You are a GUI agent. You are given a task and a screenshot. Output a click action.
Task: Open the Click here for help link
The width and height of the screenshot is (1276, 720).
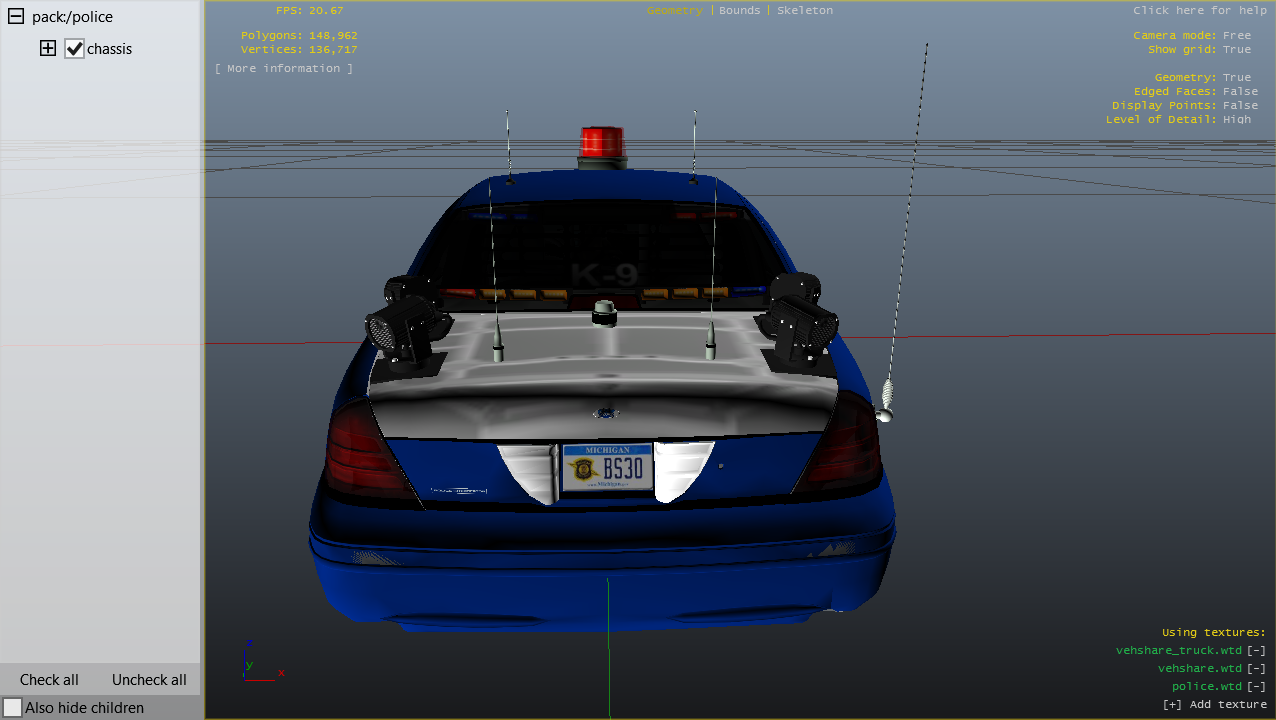1199,10
